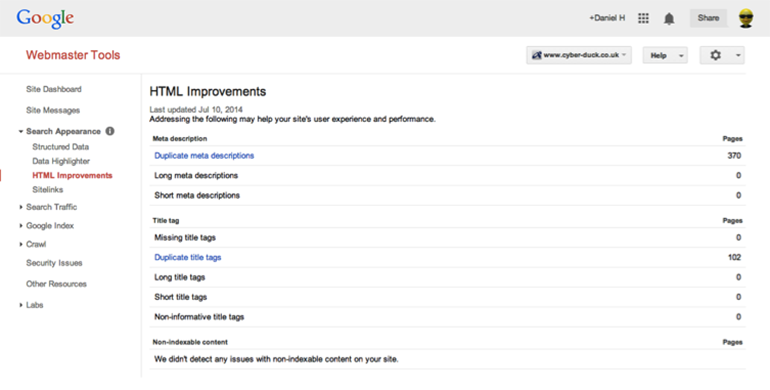Open Duplicate title tags link
This screenshot has height=390, width=770.
coord(188,257)
